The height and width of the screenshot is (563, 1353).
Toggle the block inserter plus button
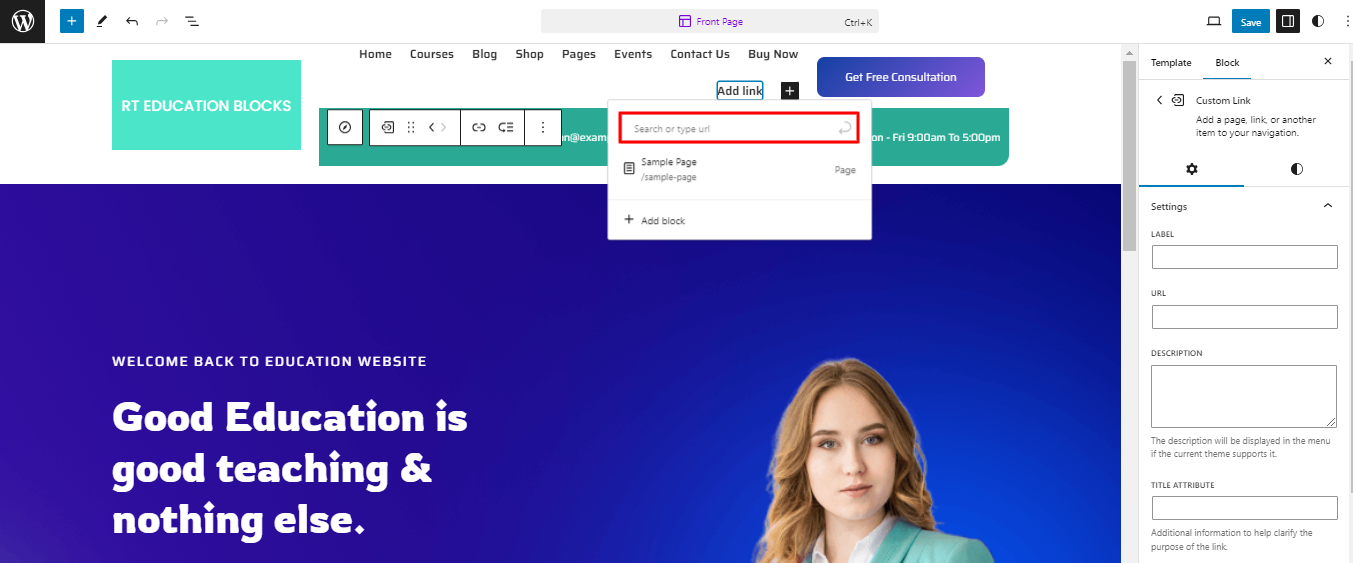point(72,21)
